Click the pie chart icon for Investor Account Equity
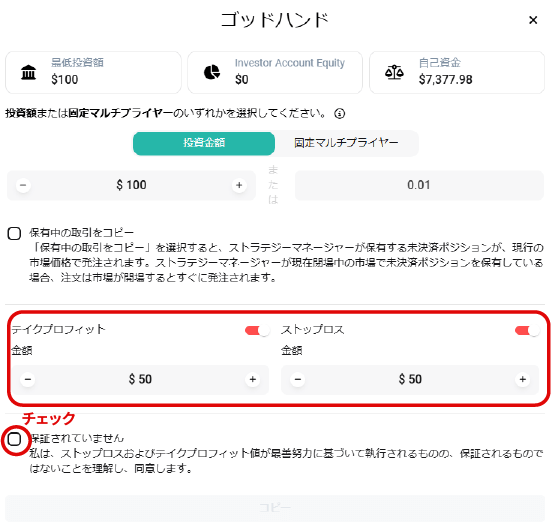 pyautogui.click(x=213, y=72)
